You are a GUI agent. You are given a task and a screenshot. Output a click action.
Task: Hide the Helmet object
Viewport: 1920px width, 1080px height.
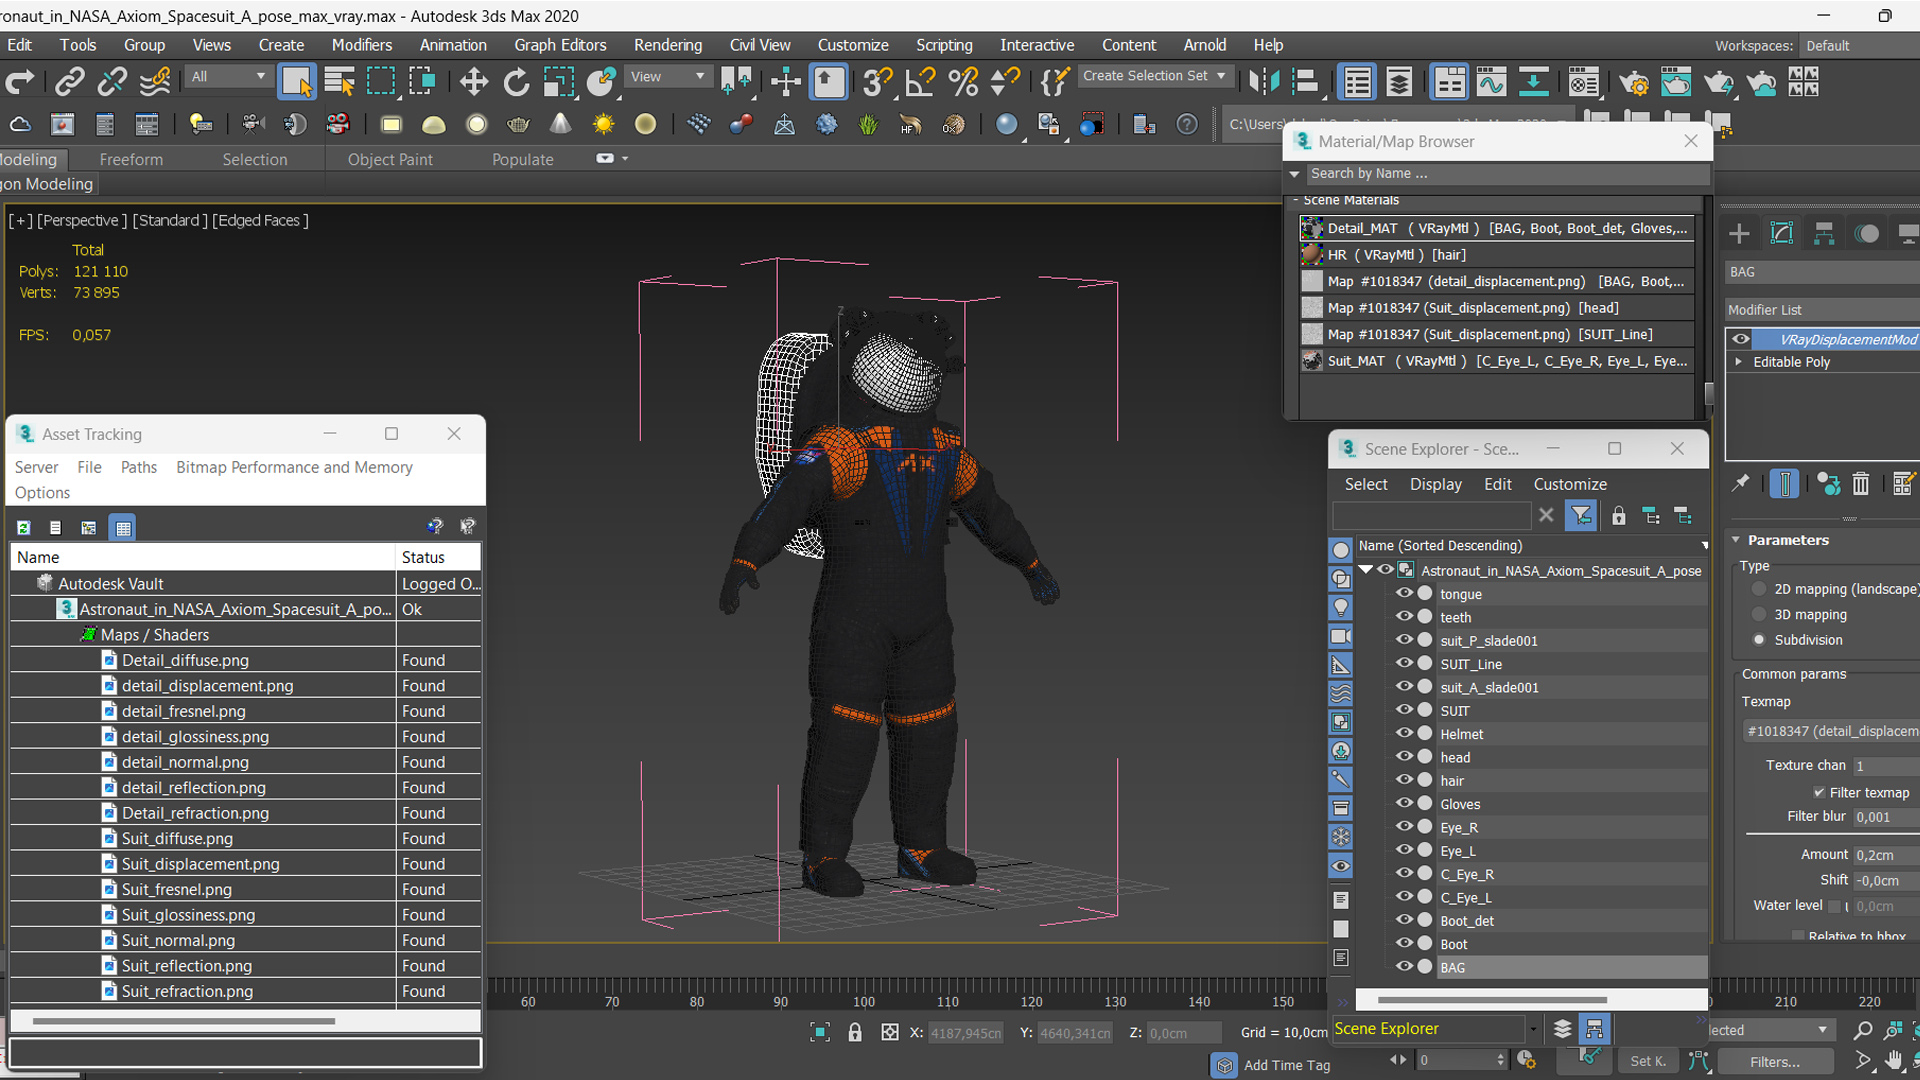pos(1404,733)
